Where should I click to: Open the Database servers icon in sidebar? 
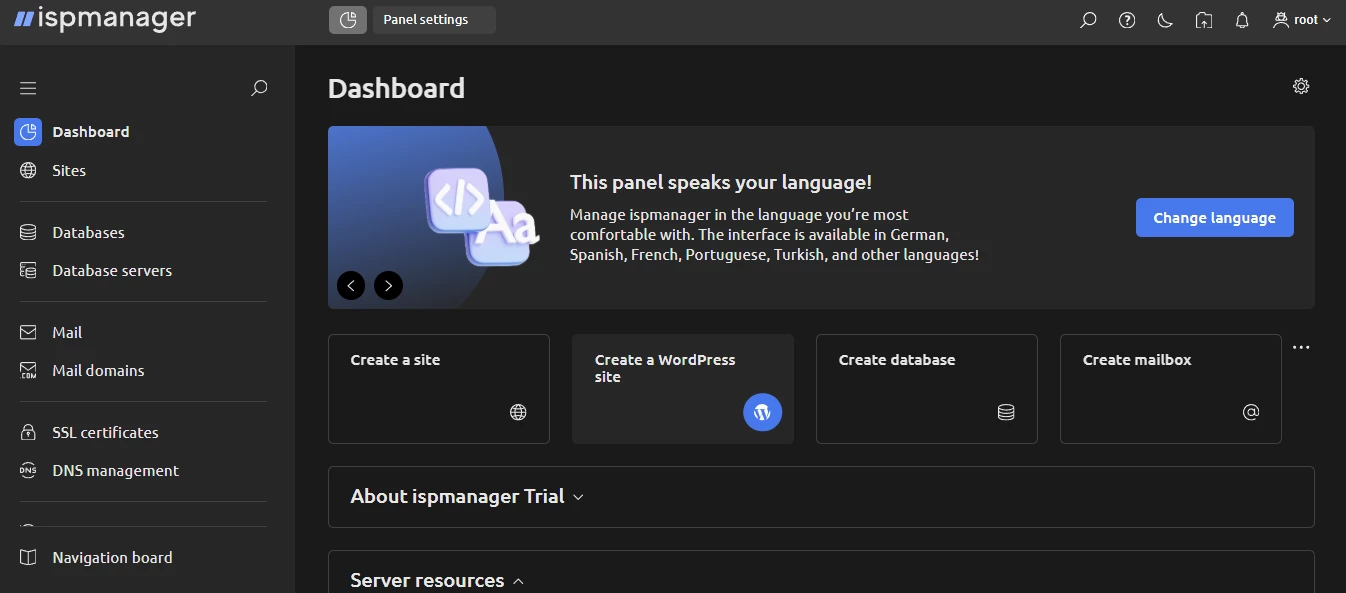(x=27, y=270)
